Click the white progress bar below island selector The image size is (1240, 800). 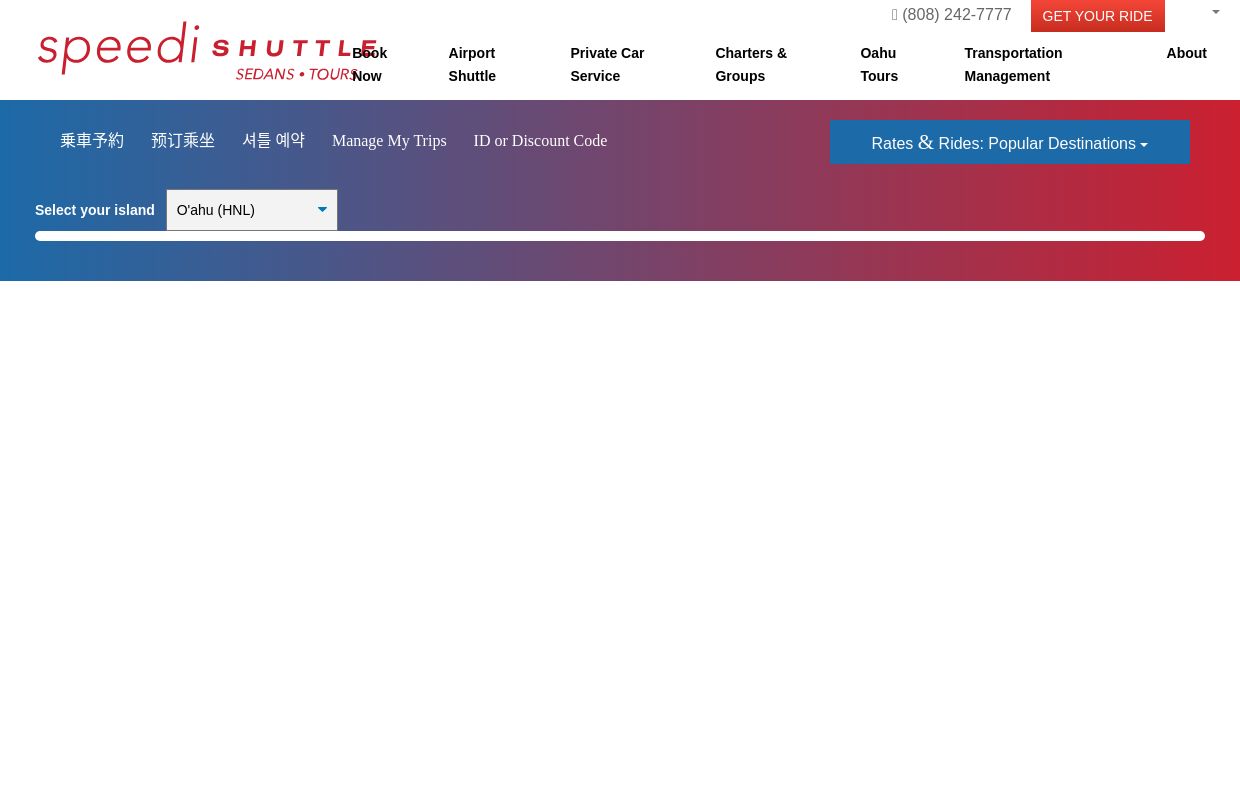[x=620, y=236]
